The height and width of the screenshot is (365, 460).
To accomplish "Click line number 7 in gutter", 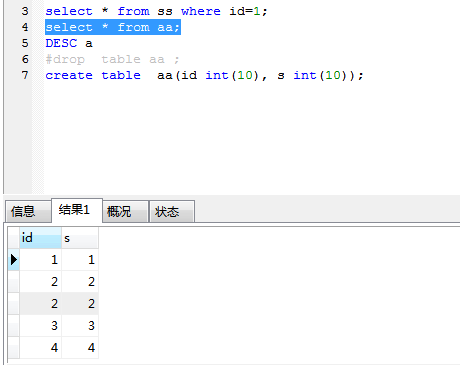I will click(25, 75).
